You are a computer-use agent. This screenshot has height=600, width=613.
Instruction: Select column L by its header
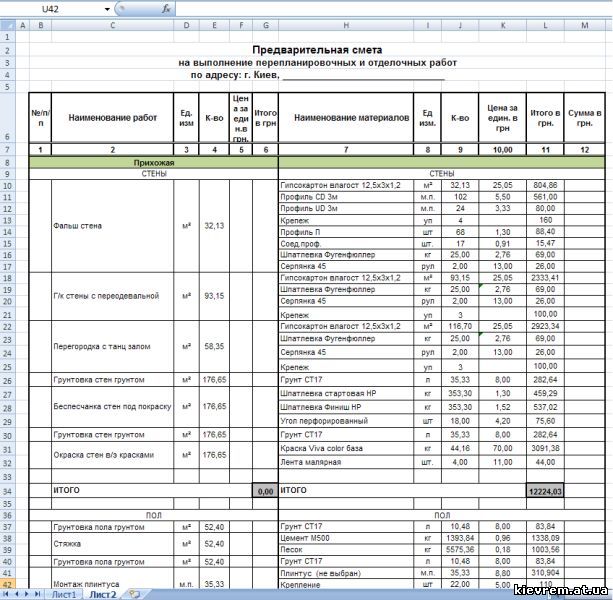(x=545, y=25)
